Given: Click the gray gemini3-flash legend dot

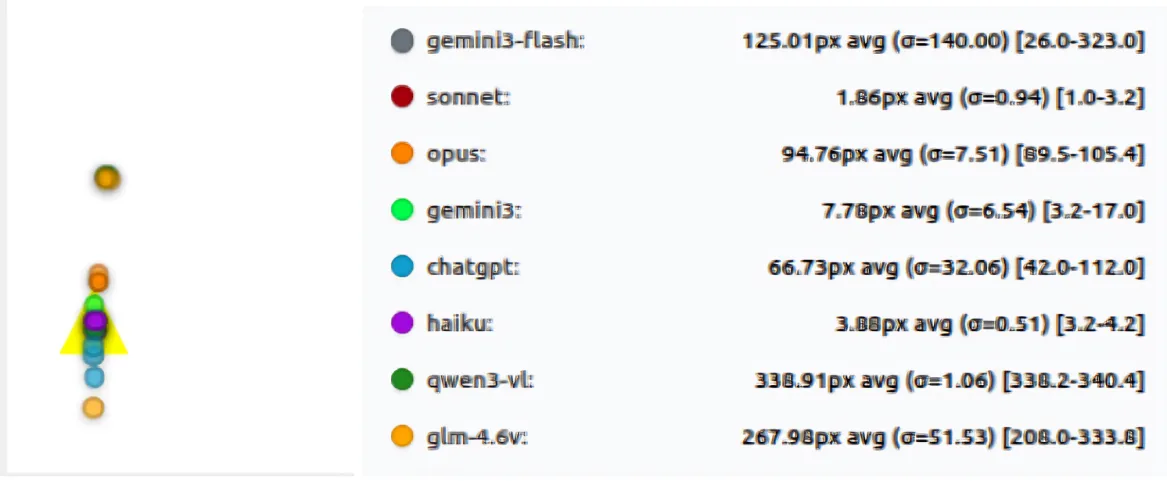Looking at the screenshot, I should point(402,41).
